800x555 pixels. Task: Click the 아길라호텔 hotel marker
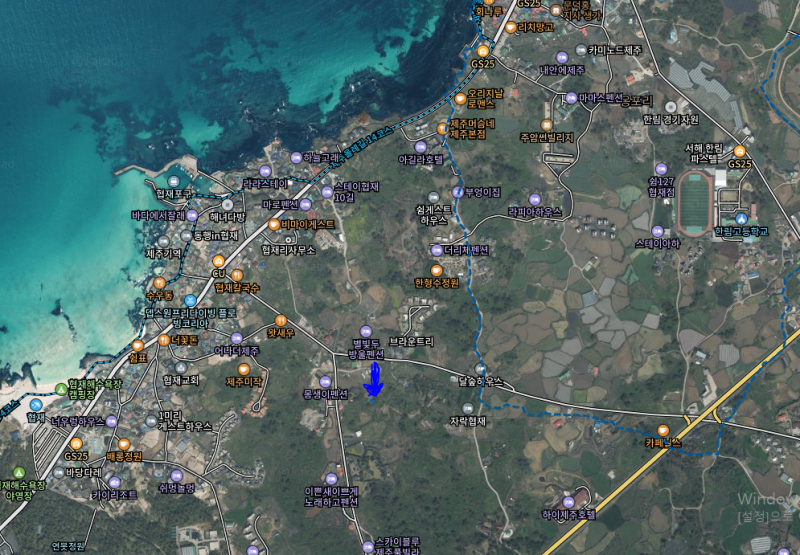coord(420,146)
